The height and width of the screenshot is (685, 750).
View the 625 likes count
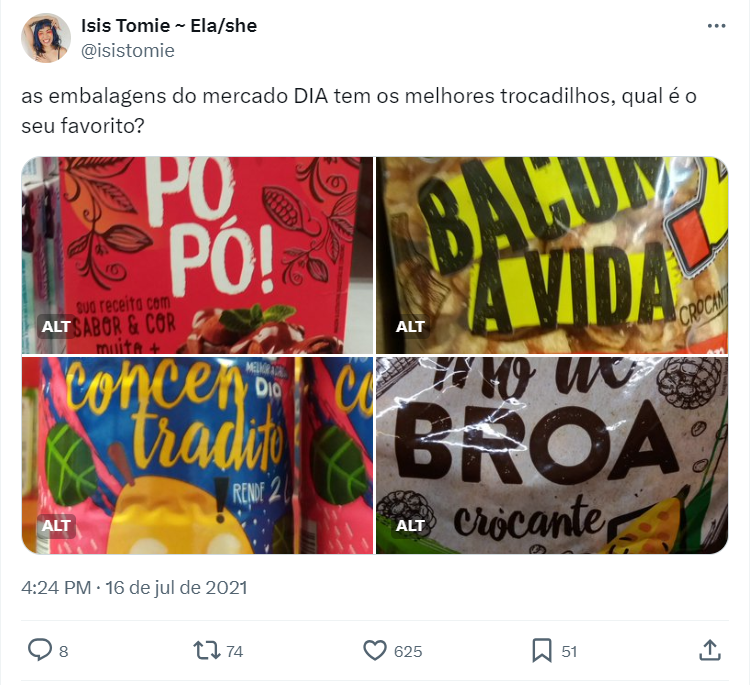(x=408, y=652)
